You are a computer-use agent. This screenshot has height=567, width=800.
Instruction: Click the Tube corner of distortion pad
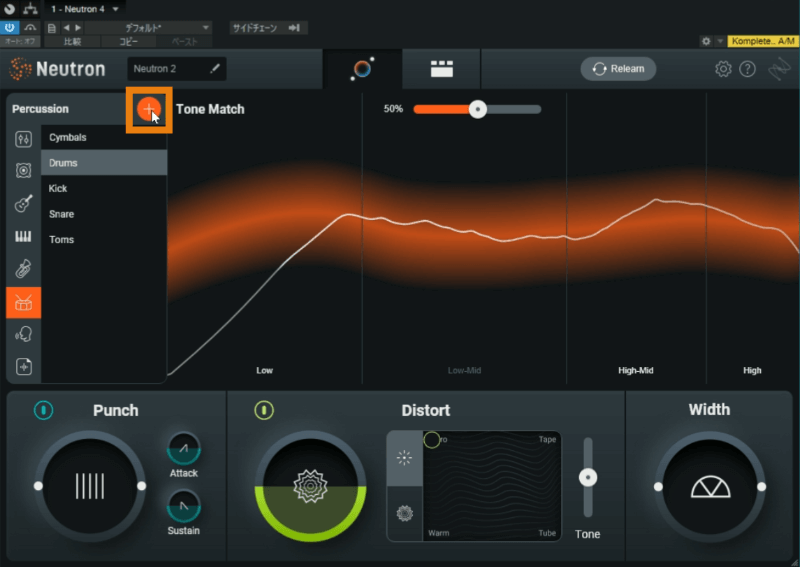click(547, 533)
